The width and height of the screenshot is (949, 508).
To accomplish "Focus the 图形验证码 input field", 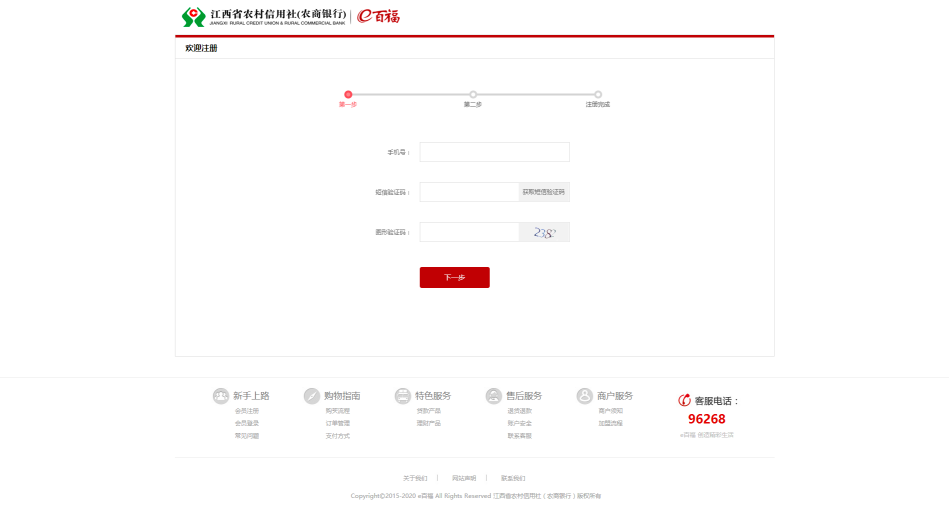I will click(469, 232).
